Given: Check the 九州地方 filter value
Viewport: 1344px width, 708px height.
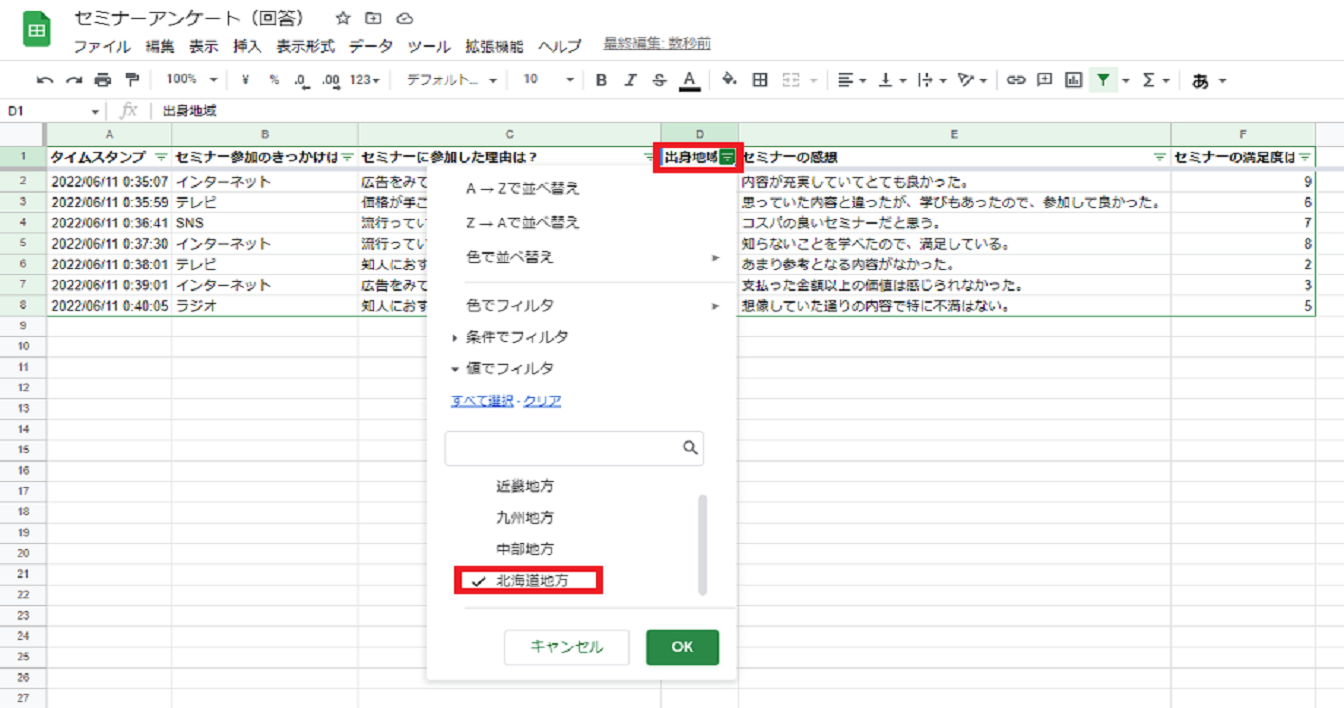Looking at the screenshot, I should (525, 518).
